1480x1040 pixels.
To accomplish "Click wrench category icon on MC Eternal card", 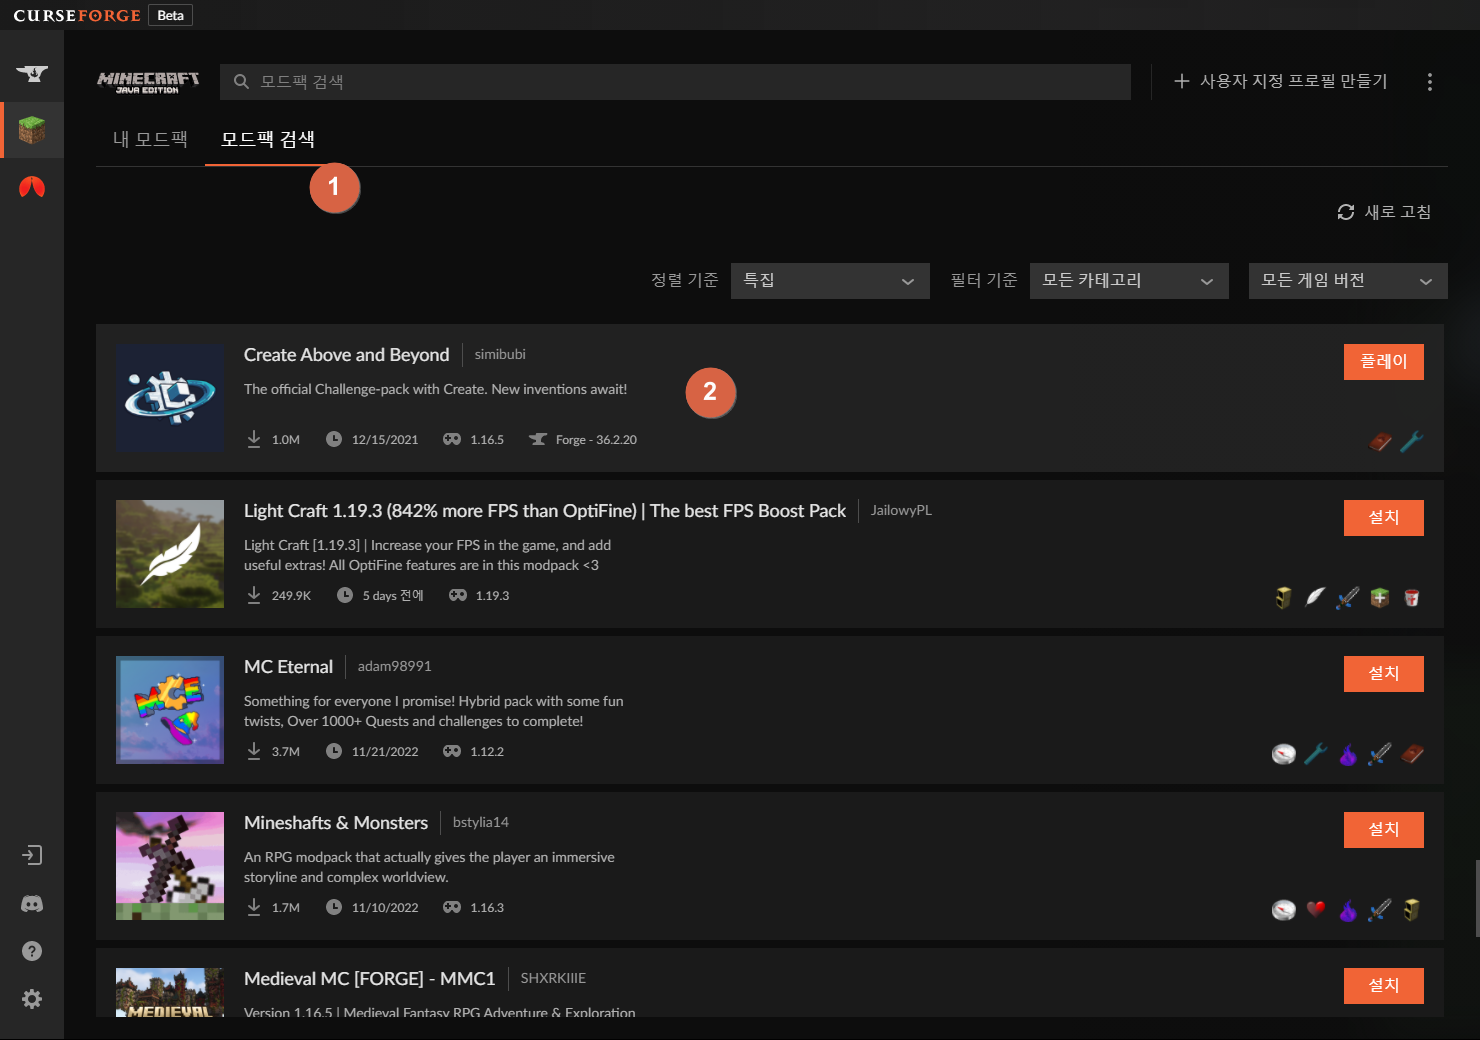I will pos(1316,753).
